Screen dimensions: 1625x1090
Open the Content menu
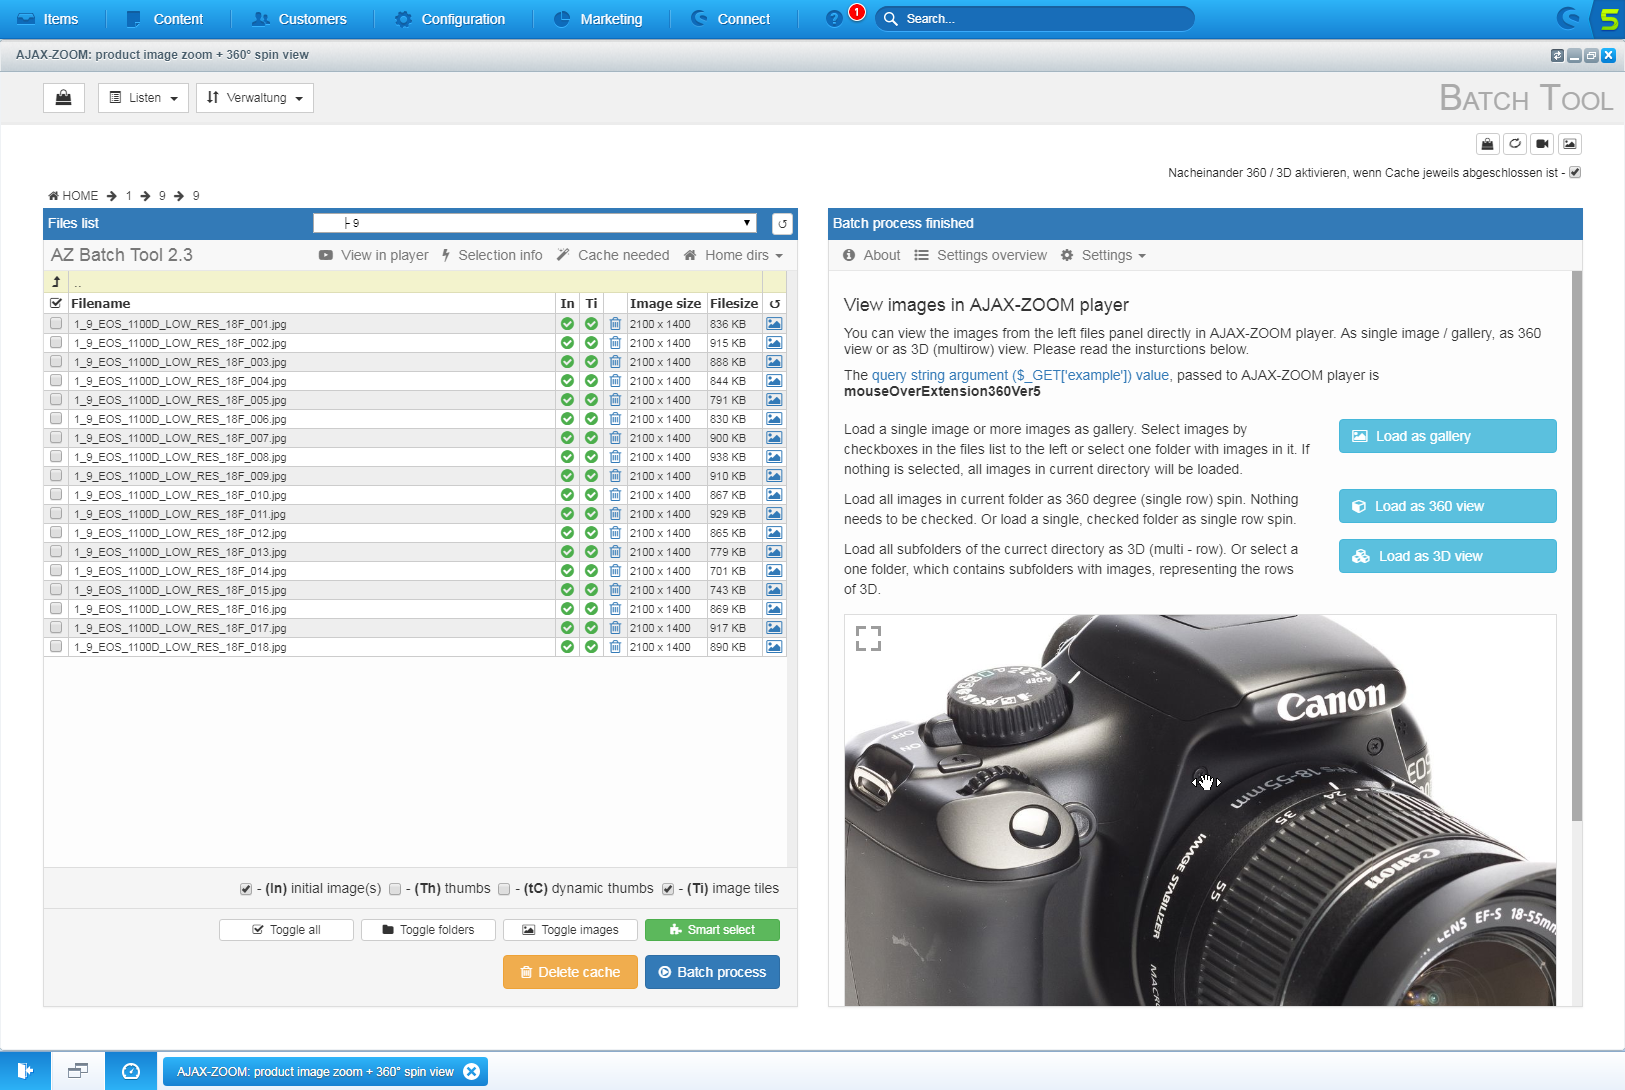(x=165, y=19)
